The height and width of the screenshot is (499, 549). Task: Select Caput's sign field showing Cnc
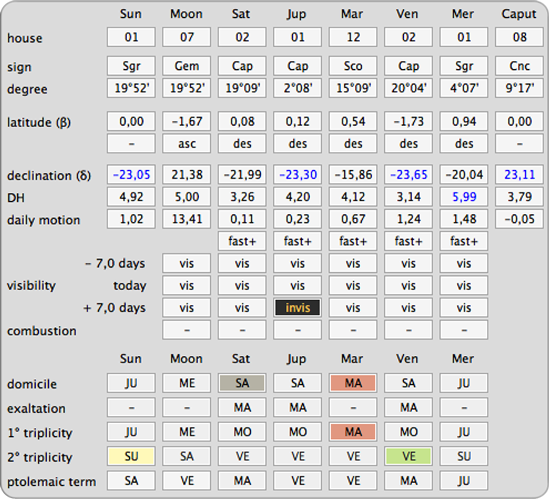tap(520, 66)
